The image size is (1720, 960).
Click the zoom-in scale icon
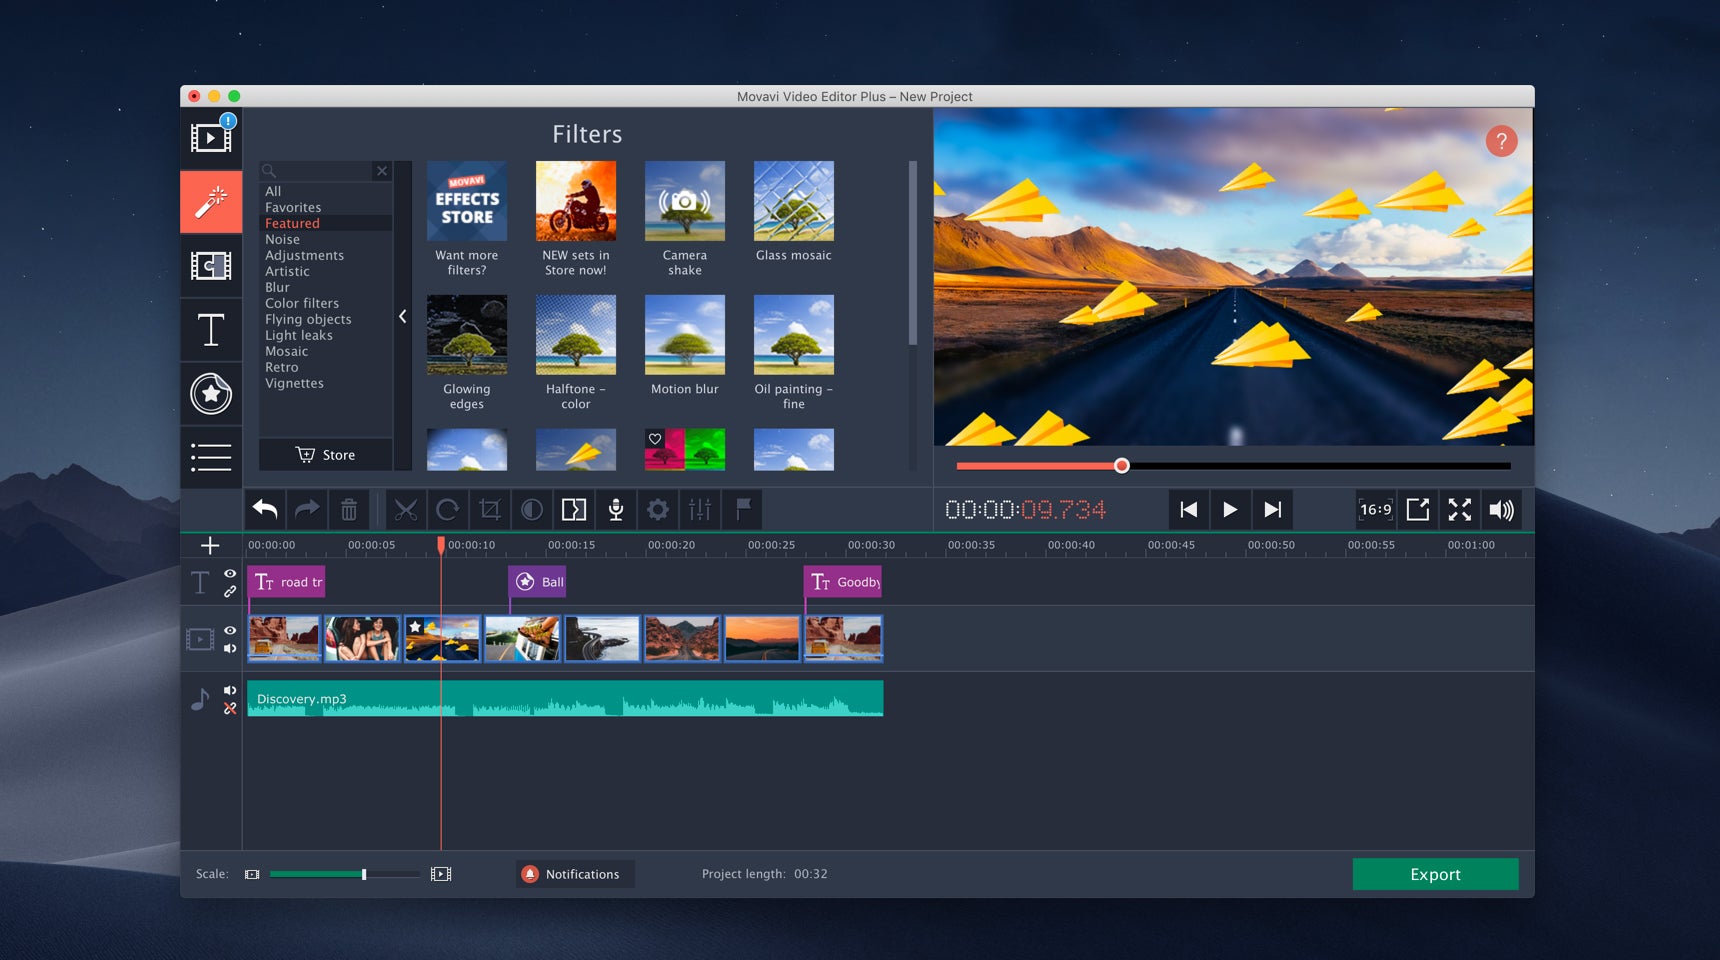click(441, 874)
